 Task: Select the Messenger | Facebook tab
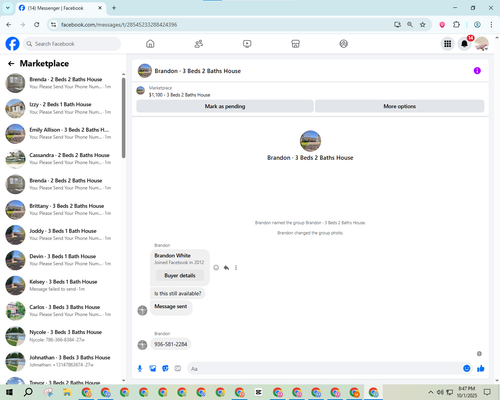tap(60, 8)
